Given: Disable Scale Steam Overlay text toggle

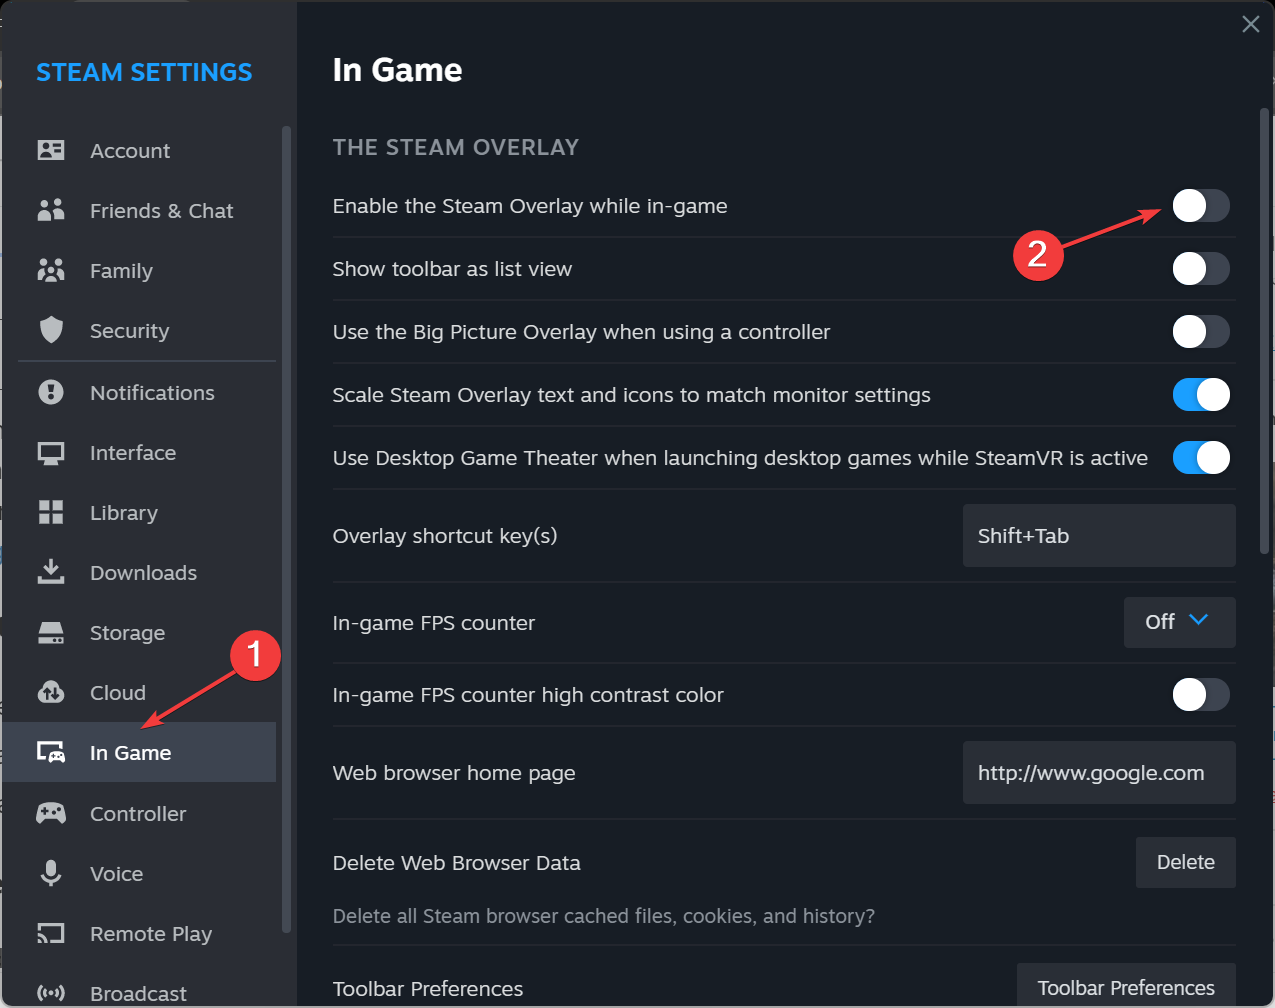Looking at the screenshot, I should click(x=1200, y=395).
